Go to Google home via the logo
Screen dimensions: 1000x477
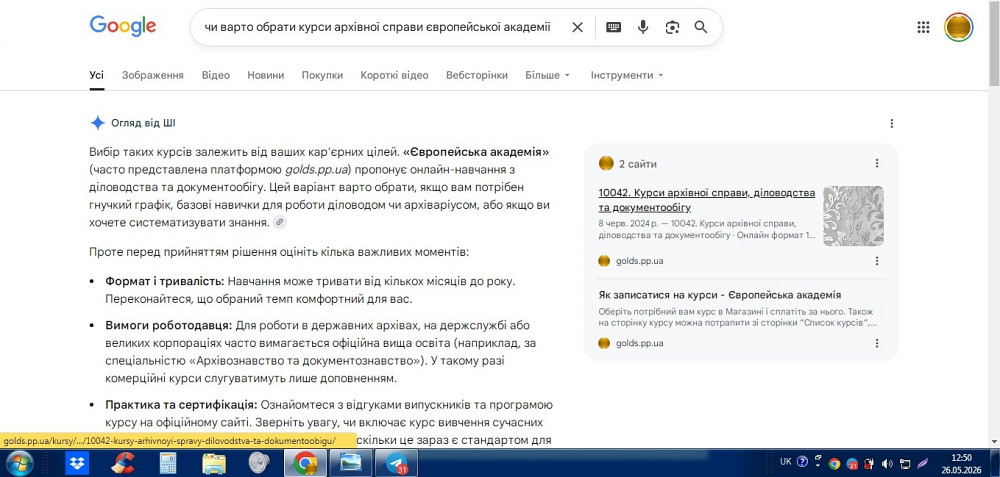[123, 26]
